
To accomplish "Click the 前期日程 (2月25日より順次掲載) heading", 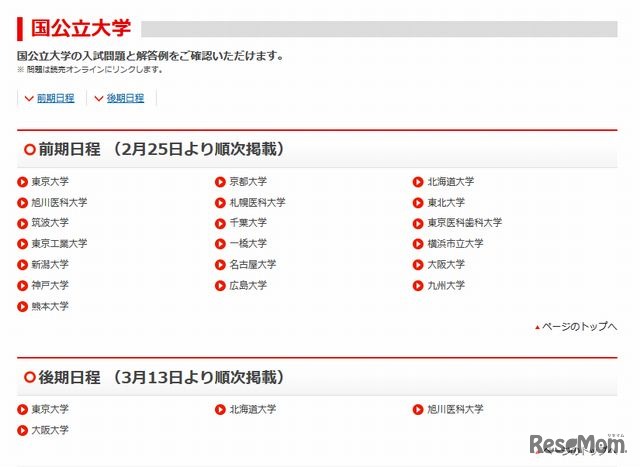I will pyautogui.click(x=160, y=149).
